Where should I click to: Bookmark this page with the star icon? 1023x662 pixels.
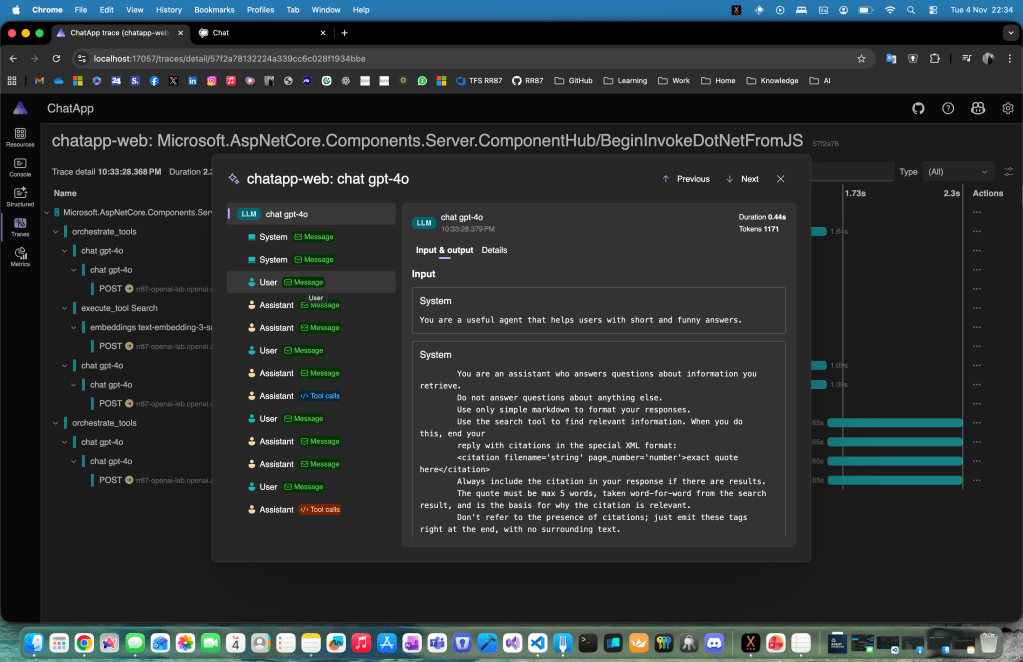(x=861, y=58)
